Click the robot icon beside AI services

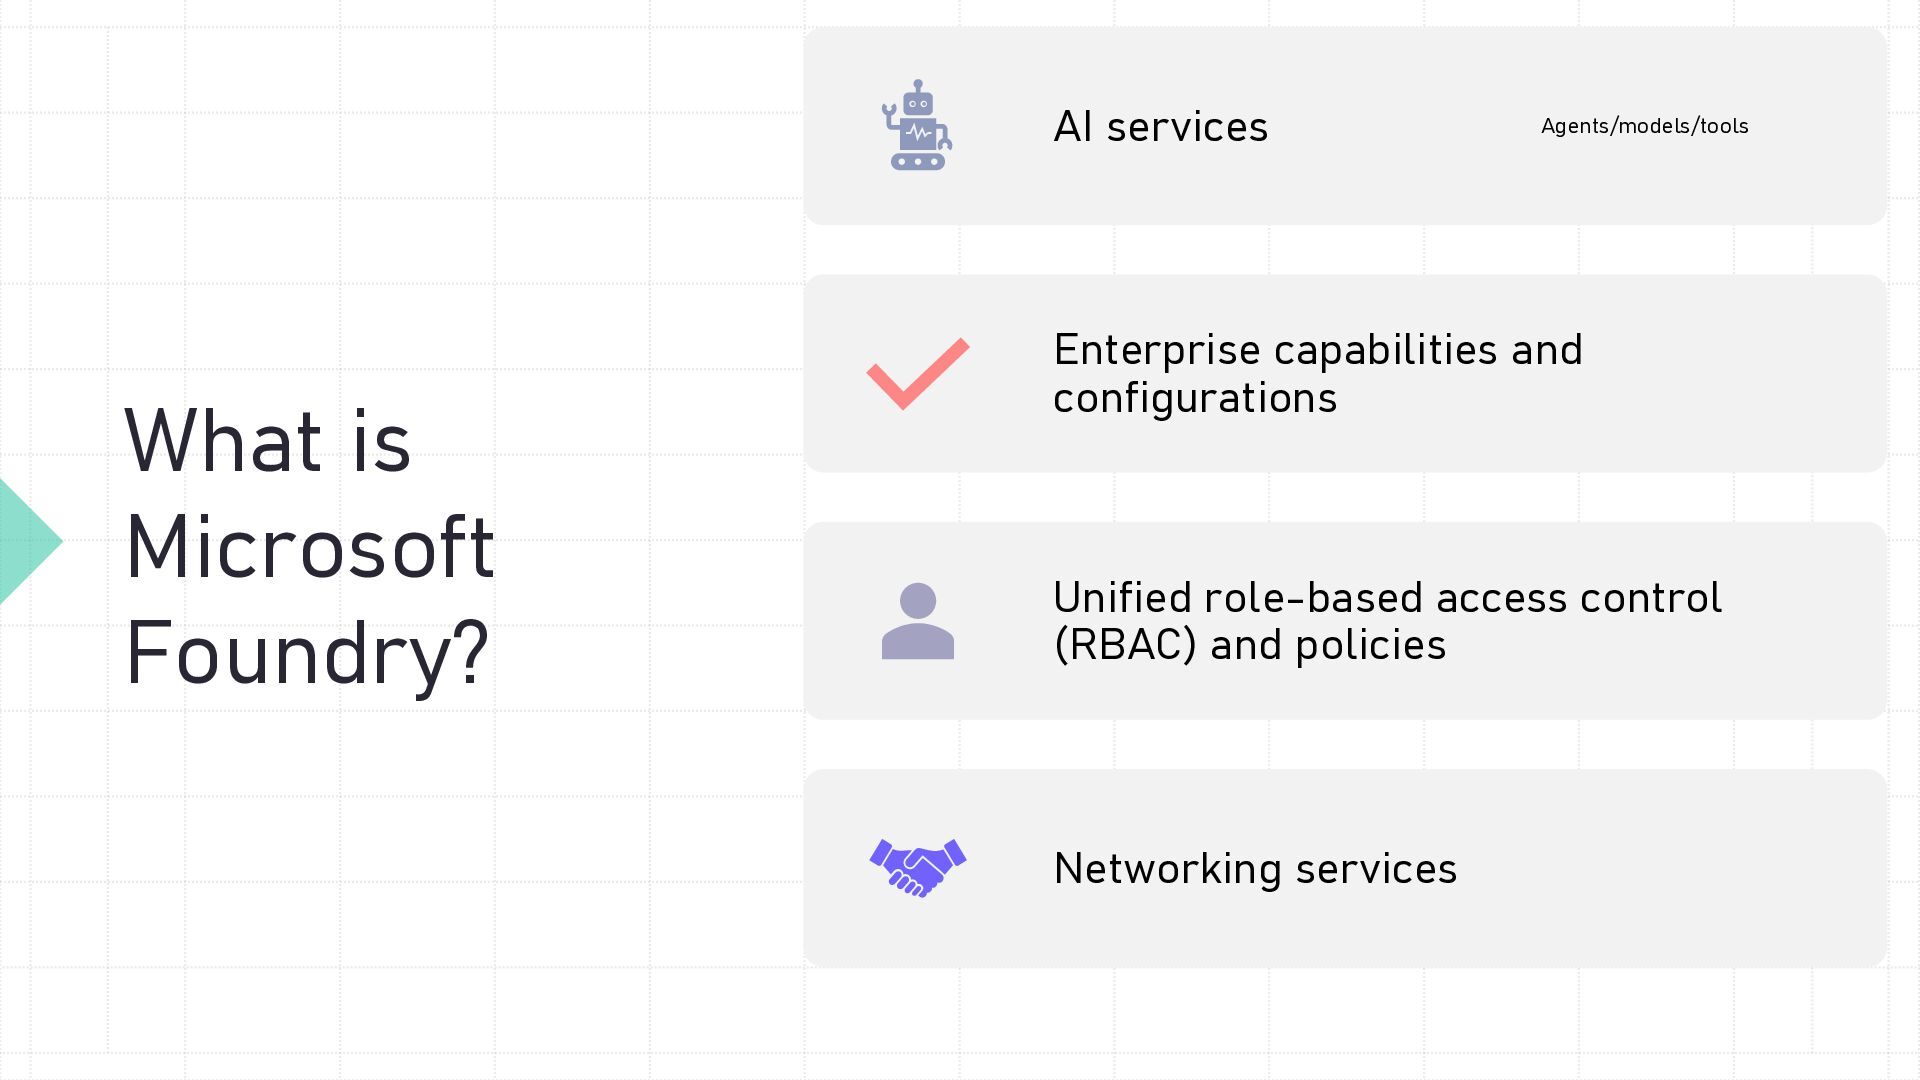917,125
